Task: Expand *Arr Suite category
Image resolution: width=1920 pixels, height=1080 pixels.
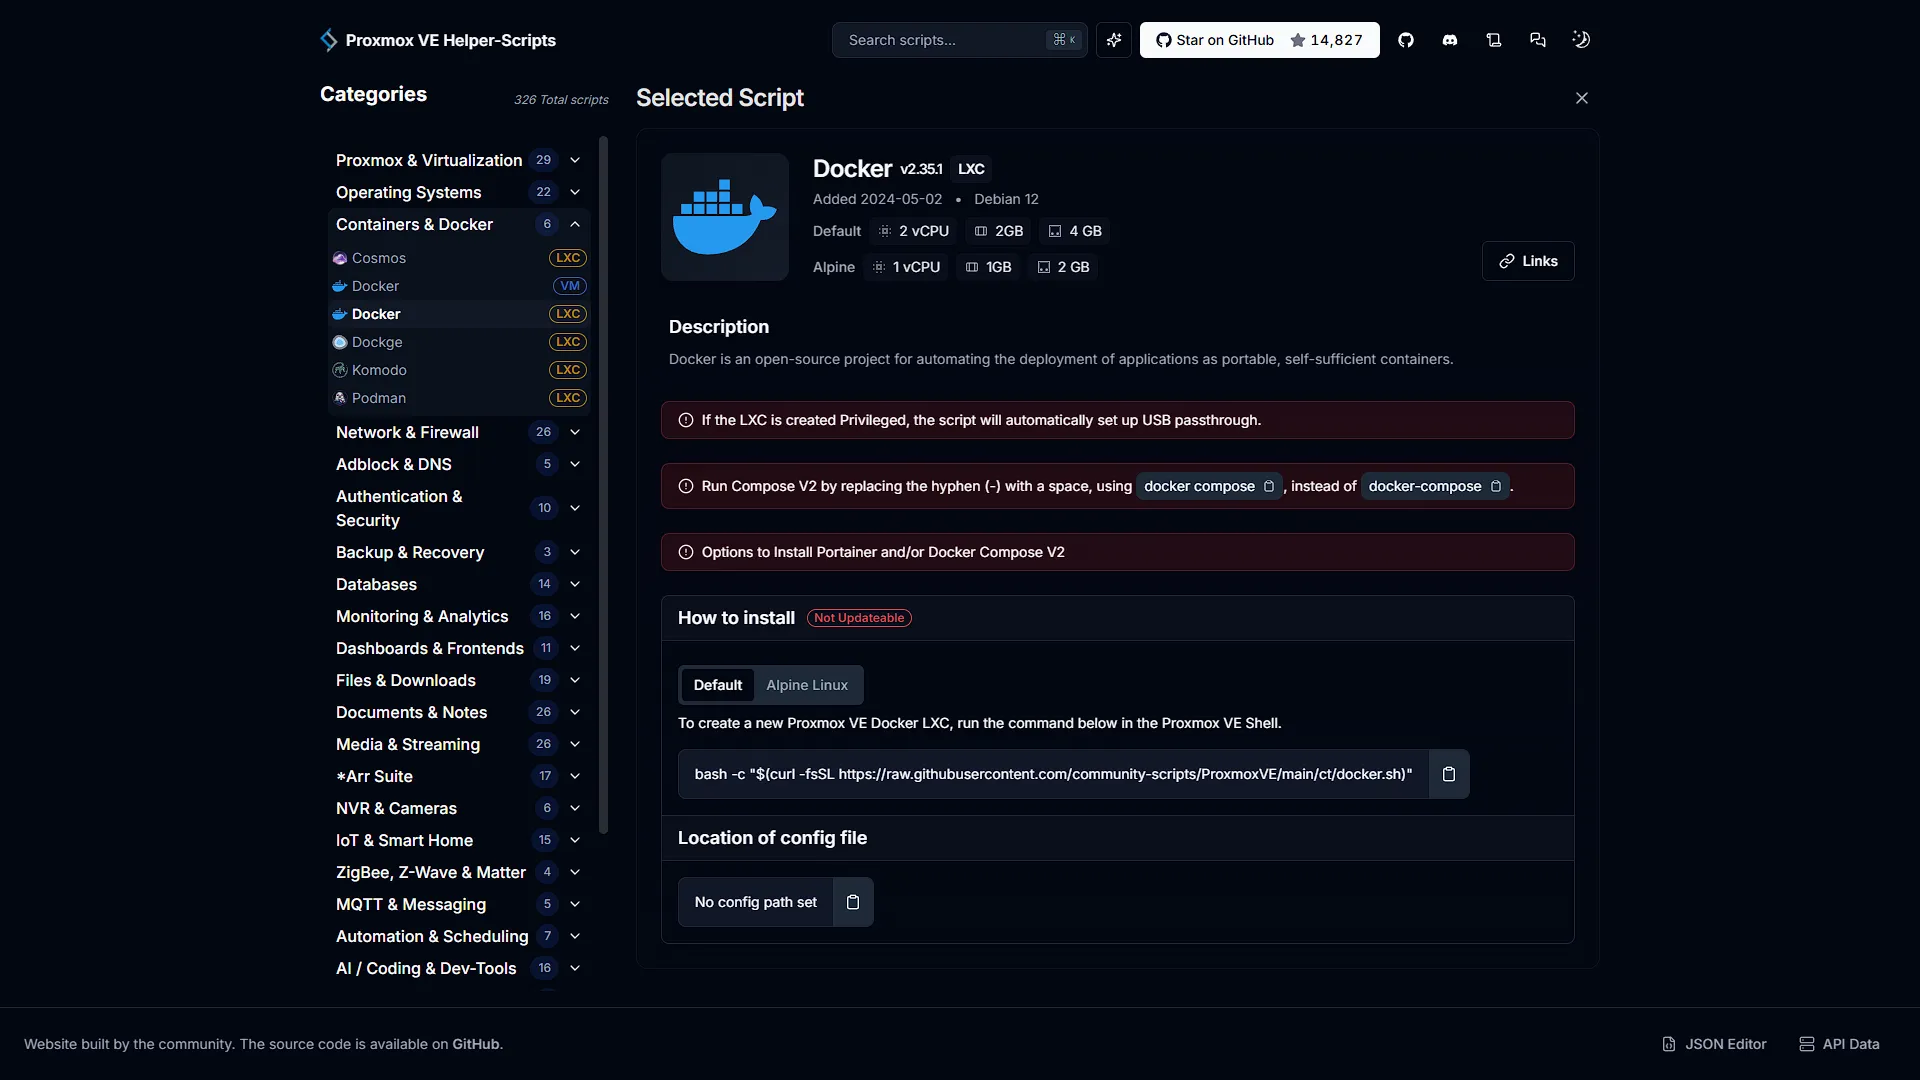Action: click(x=459, y=776)
